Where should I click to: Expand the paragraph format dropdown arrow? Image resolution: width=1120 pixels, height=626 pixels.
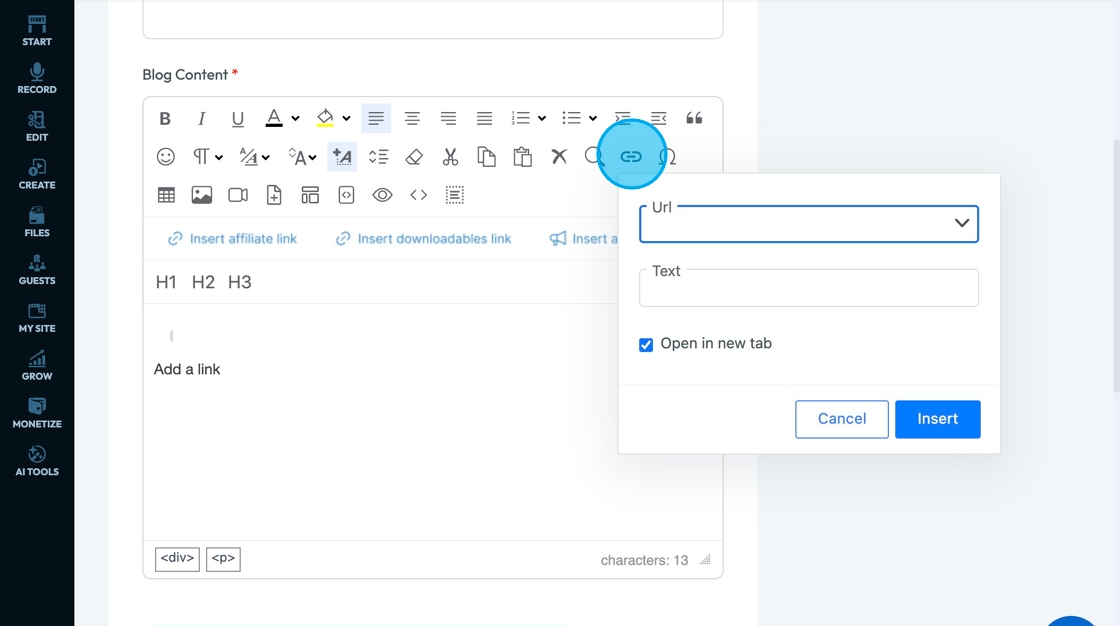coord(219,157)
